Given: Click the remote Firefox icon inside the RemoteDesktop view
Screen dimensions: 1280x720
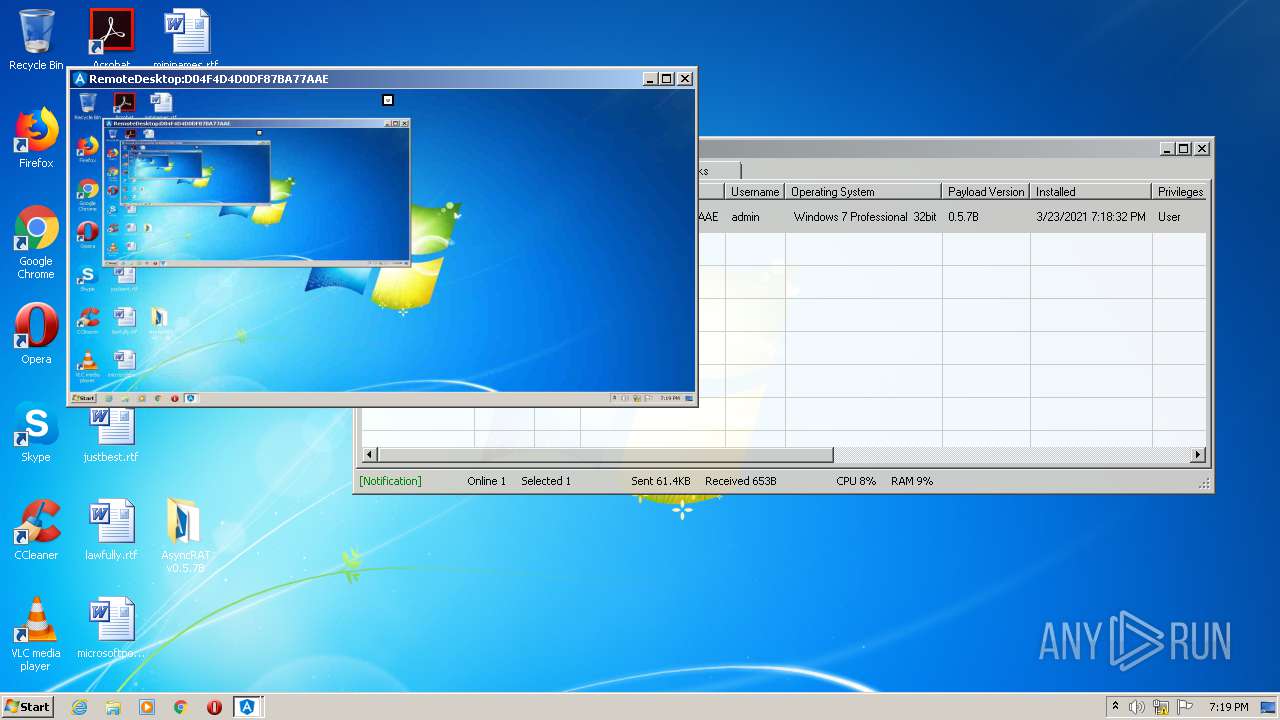Looking at the screenshot, I should pos(87,148).
